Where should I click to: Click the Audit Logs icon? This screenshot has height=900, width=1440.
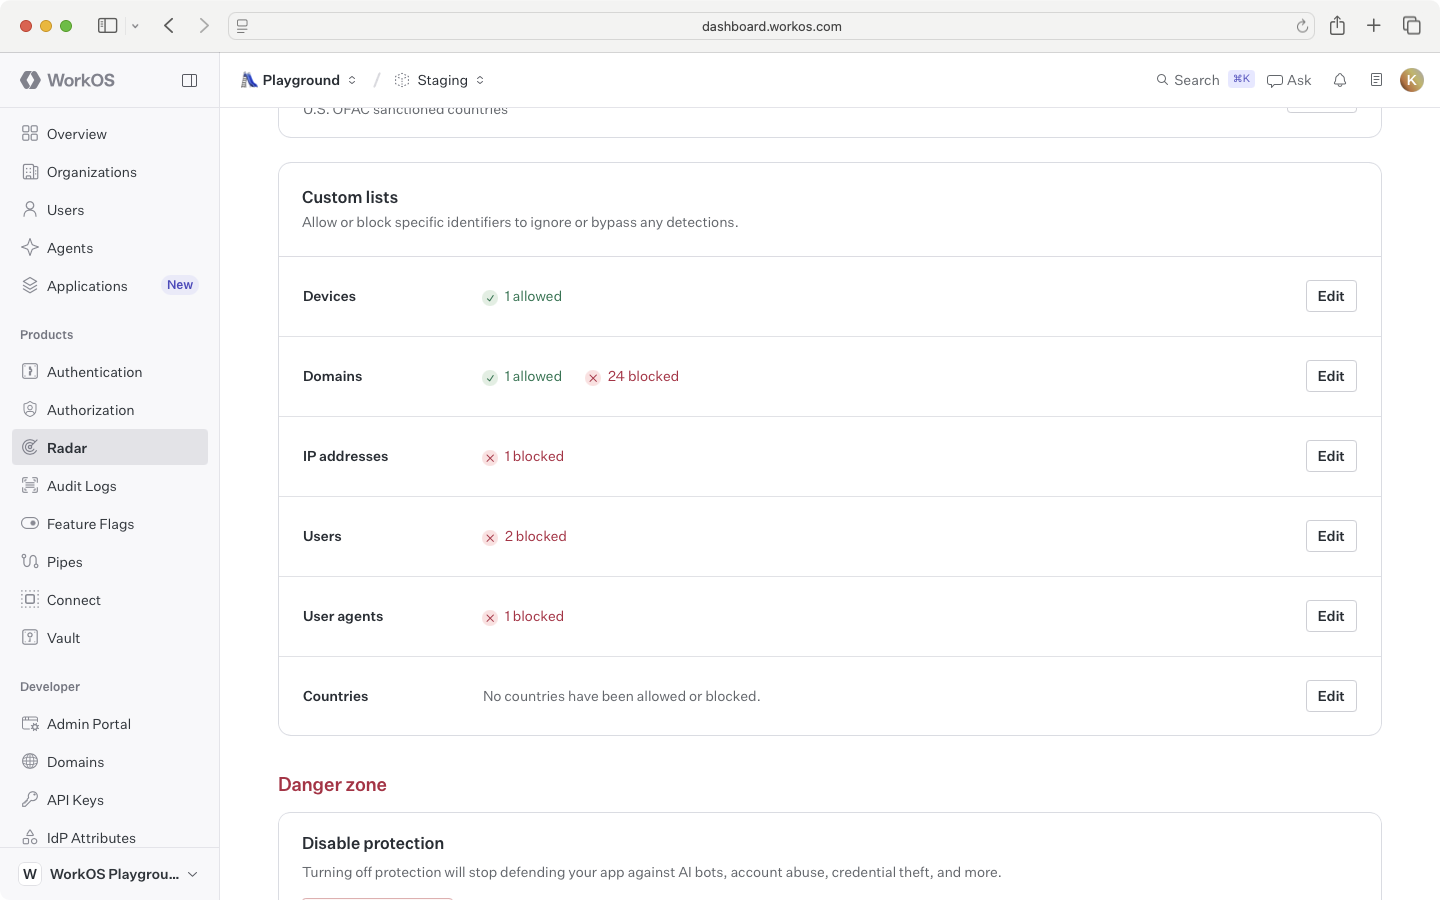(x=30, y=486)
